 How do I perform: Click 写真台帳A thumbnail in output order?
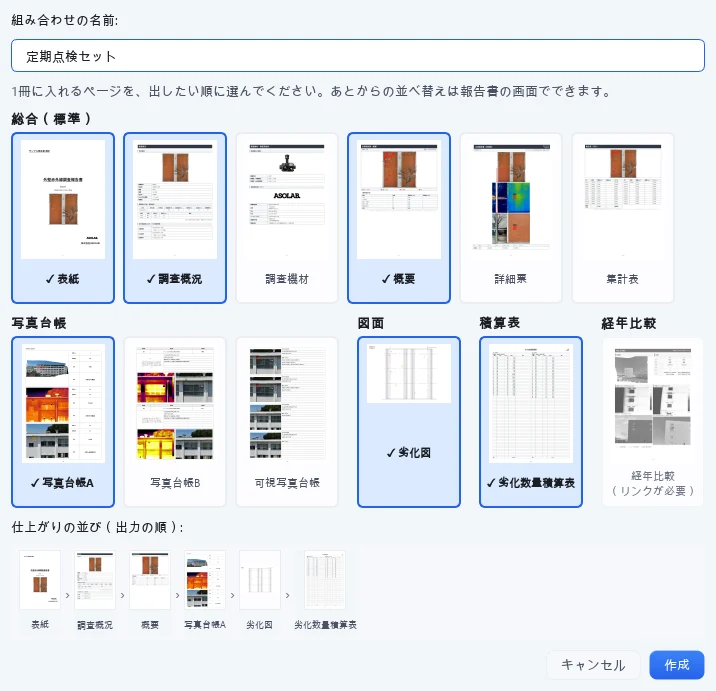(205, 580)
